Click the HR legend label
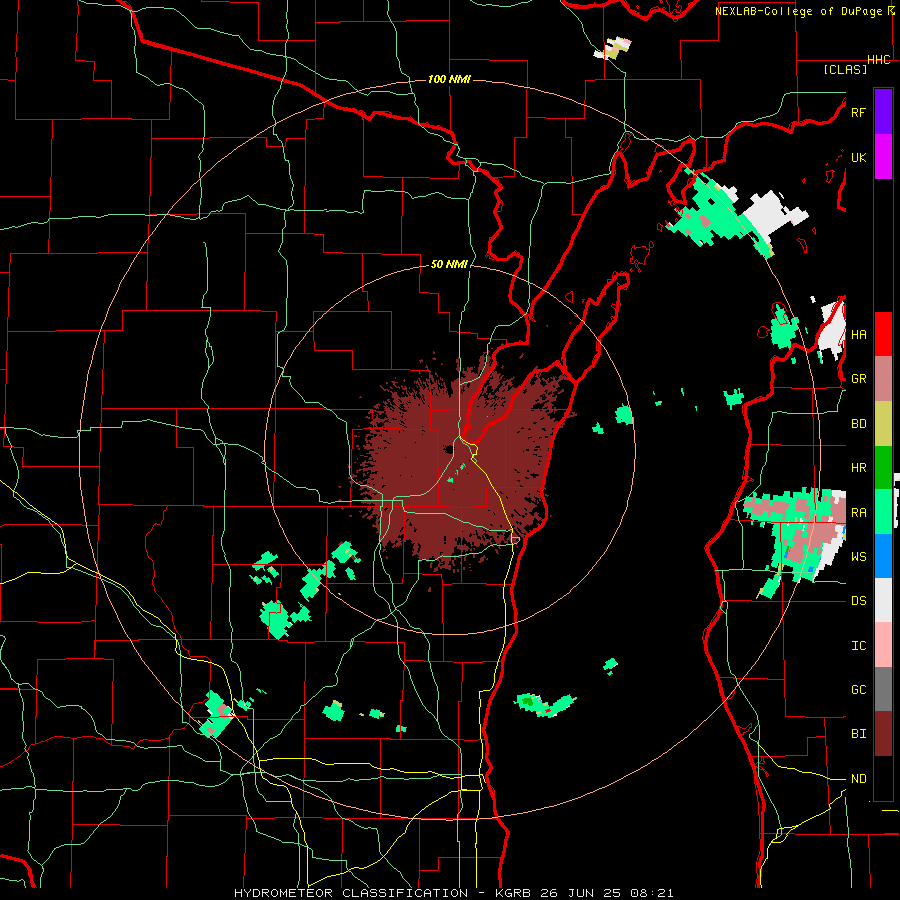900x900 pixels. [x=858, y=468]
